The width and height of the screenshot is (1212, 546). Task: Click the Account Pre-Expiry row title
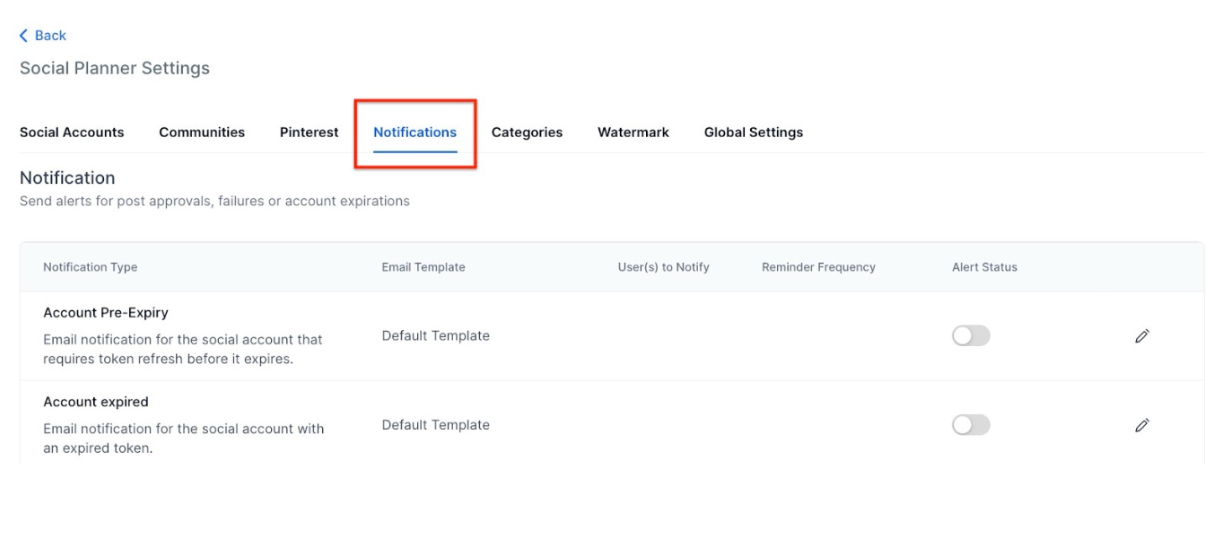click(x=105, y=312)
